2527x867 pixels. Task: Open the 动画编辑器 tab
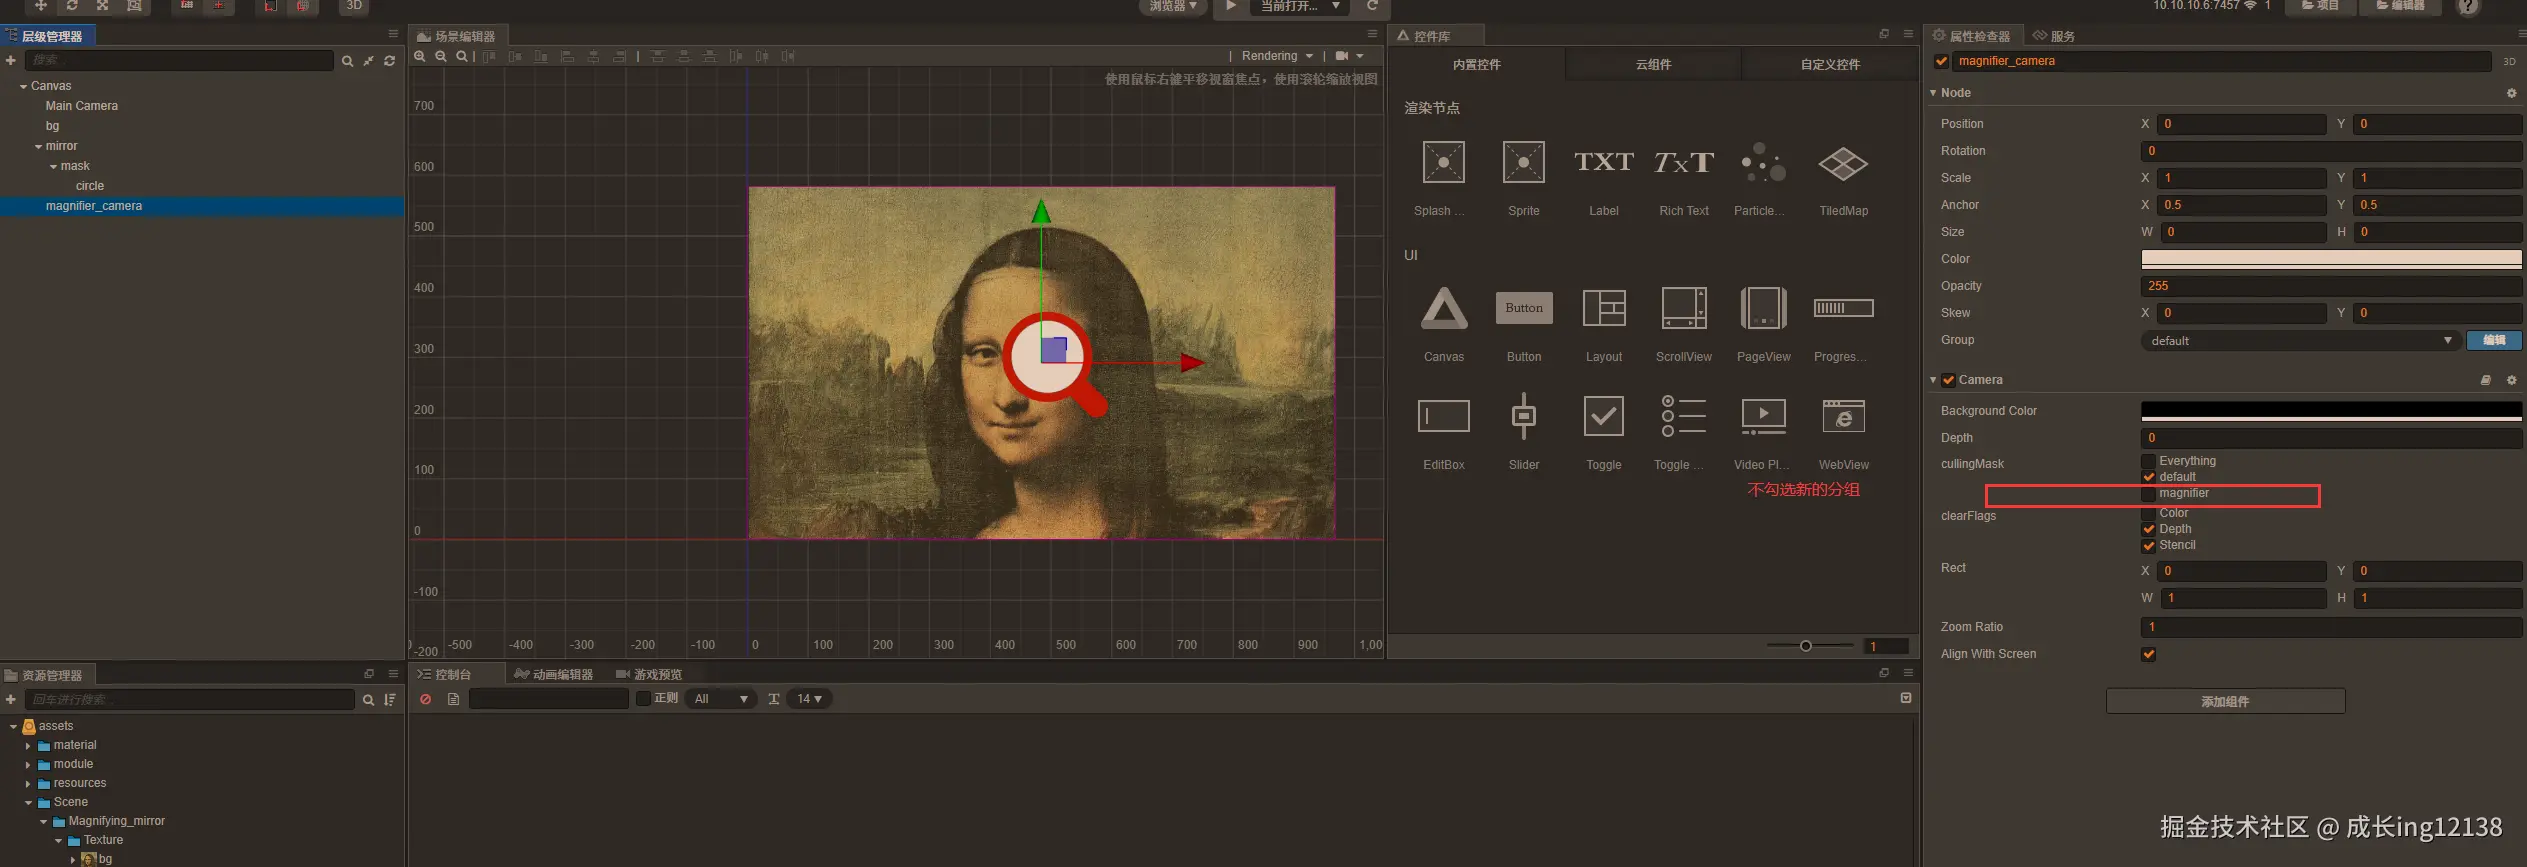click(x=554, y=675)
